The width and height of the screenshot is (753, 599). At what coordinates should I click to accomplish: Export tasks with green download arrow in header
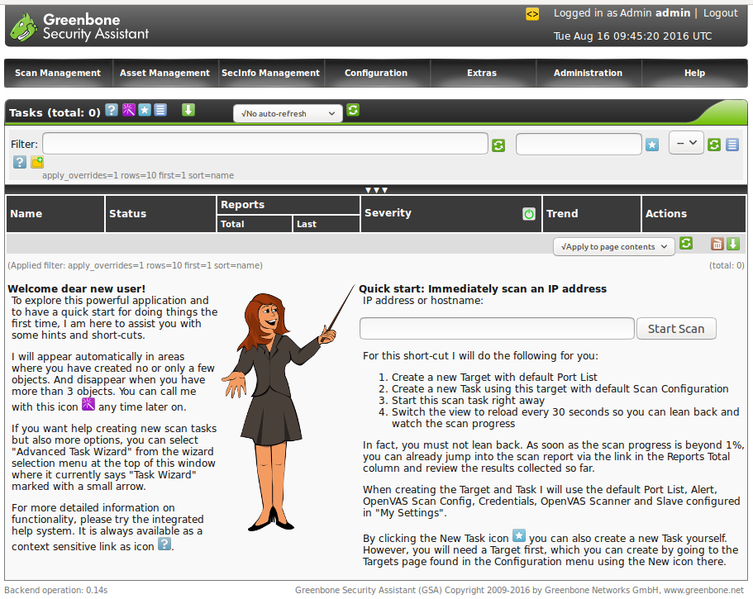[x=188, y=110]
